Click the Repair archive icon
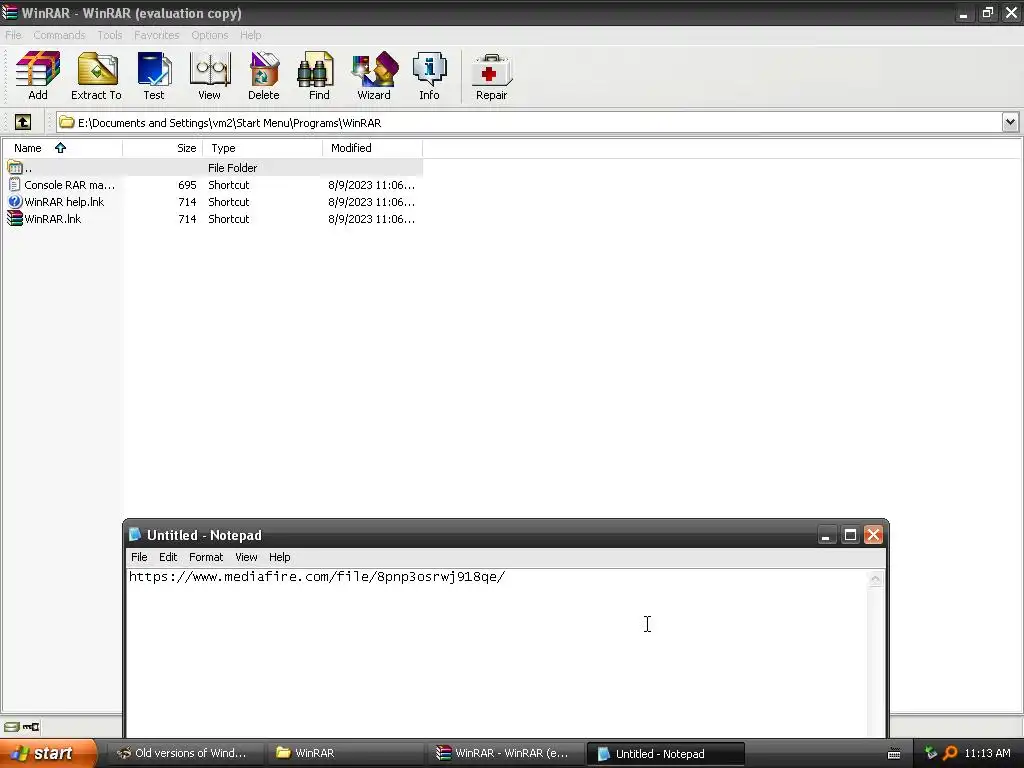The height and width of the screenshot is (768, 1024). (491, 76)
